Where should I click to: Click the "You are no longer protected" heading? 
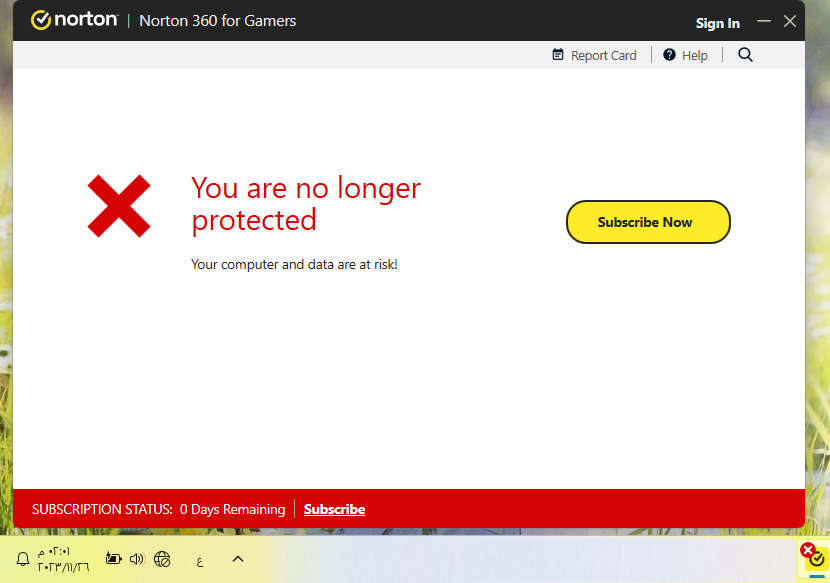point(306,204)
